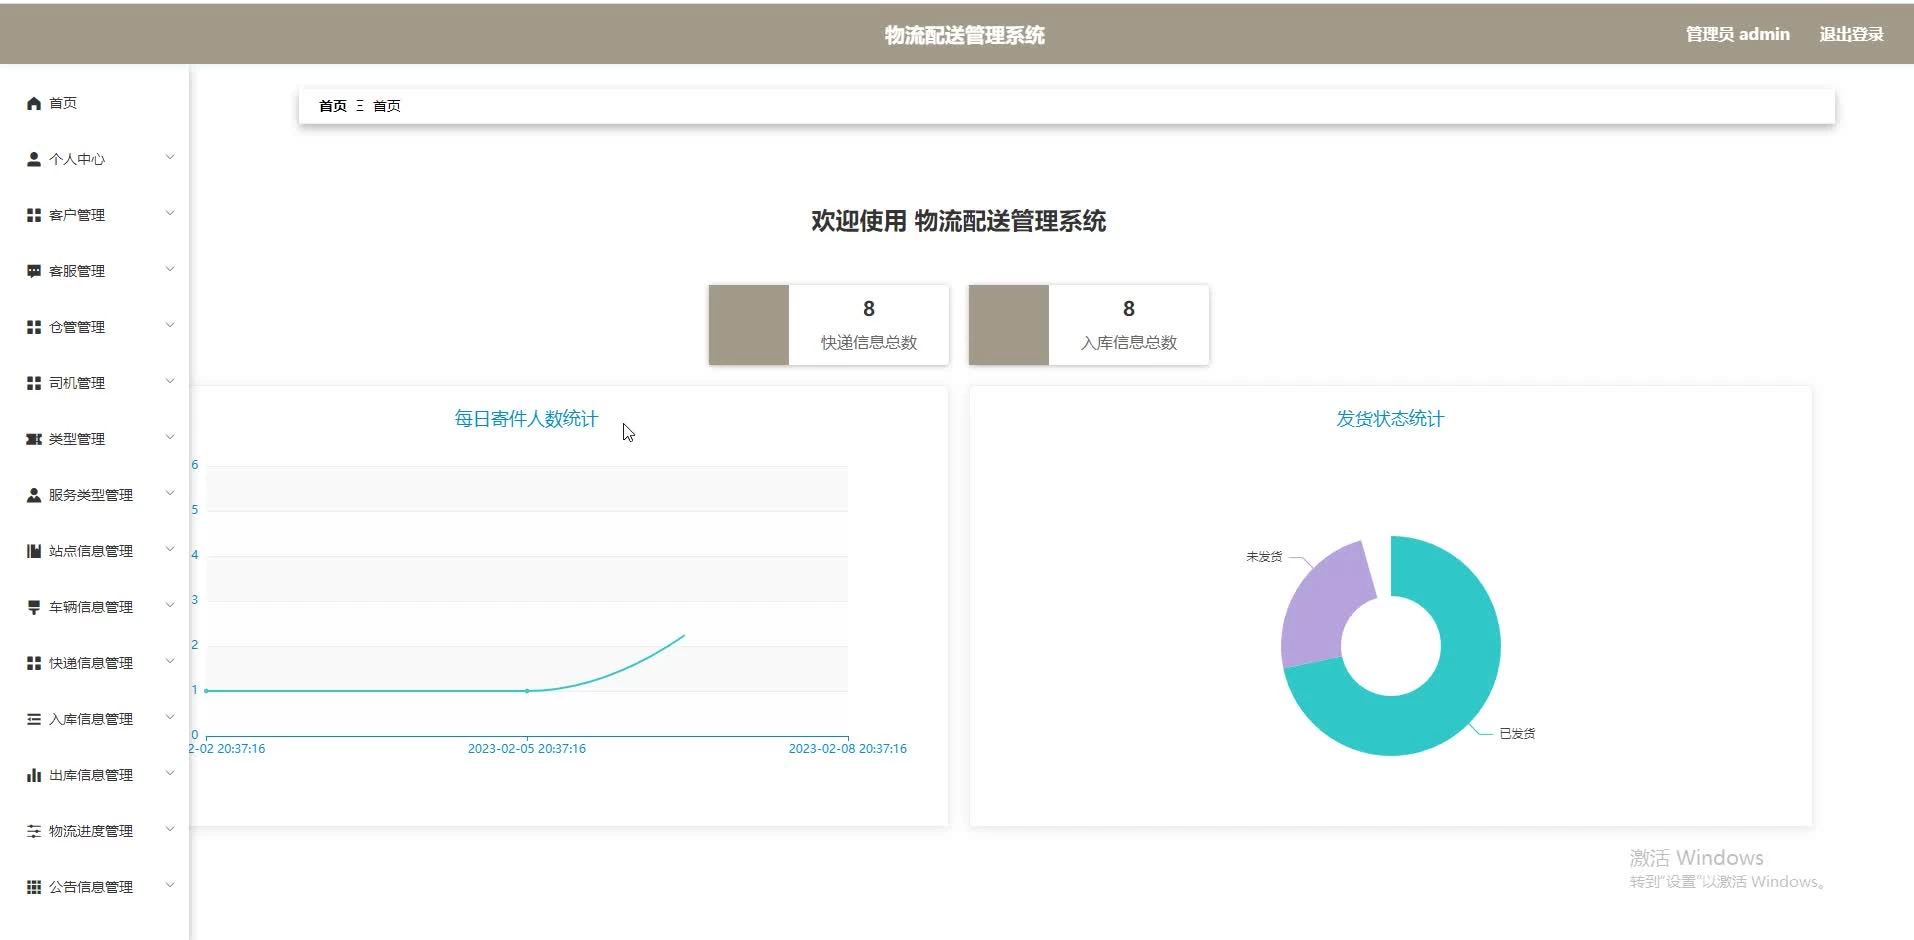Click the person icon beside 个人中心
This screenshot has width=1914, height=940.
point(34,159)
